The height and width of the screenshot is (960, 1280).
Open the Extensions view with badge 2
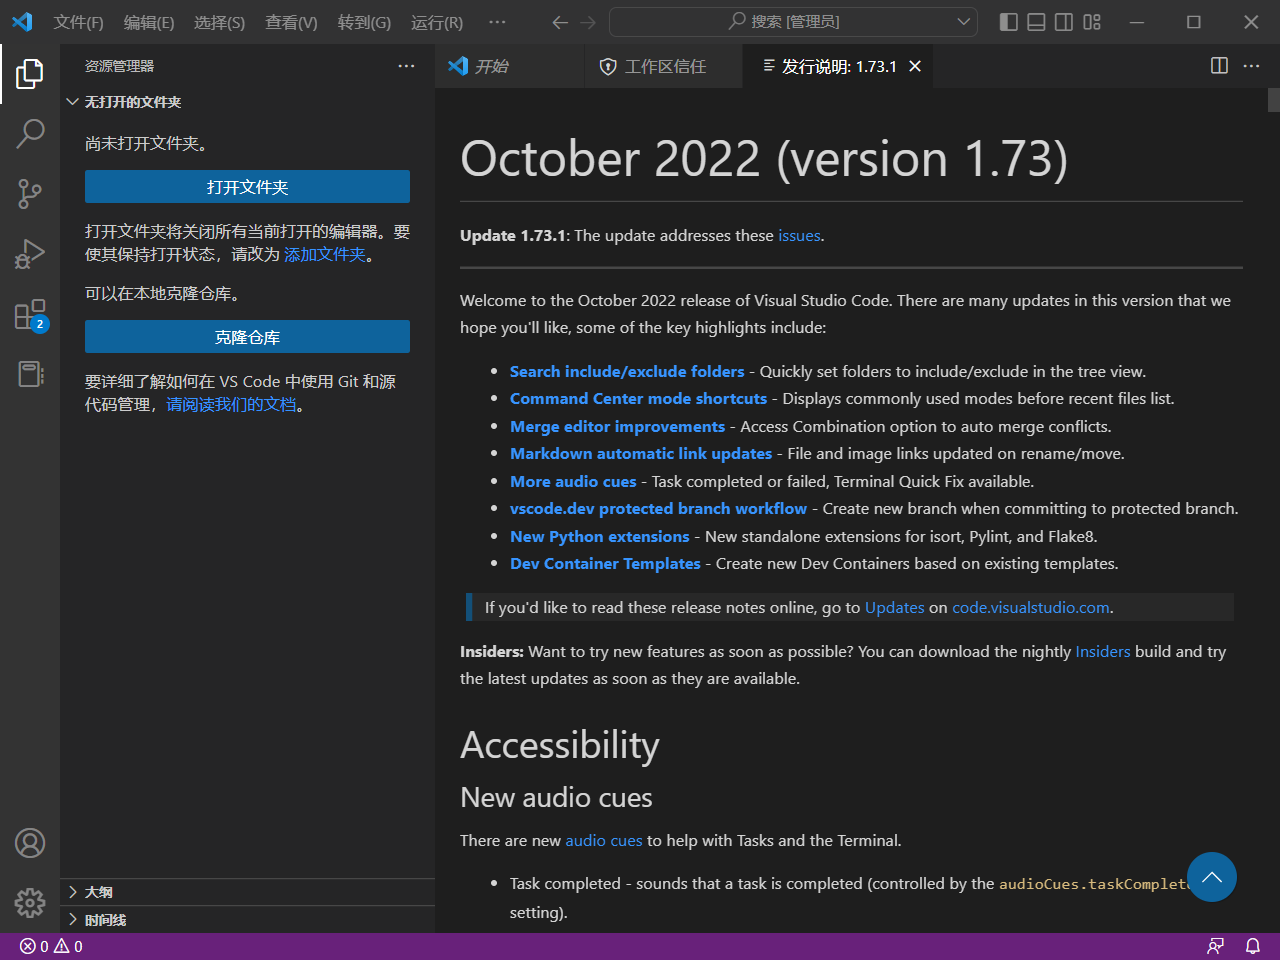(30, 315)
